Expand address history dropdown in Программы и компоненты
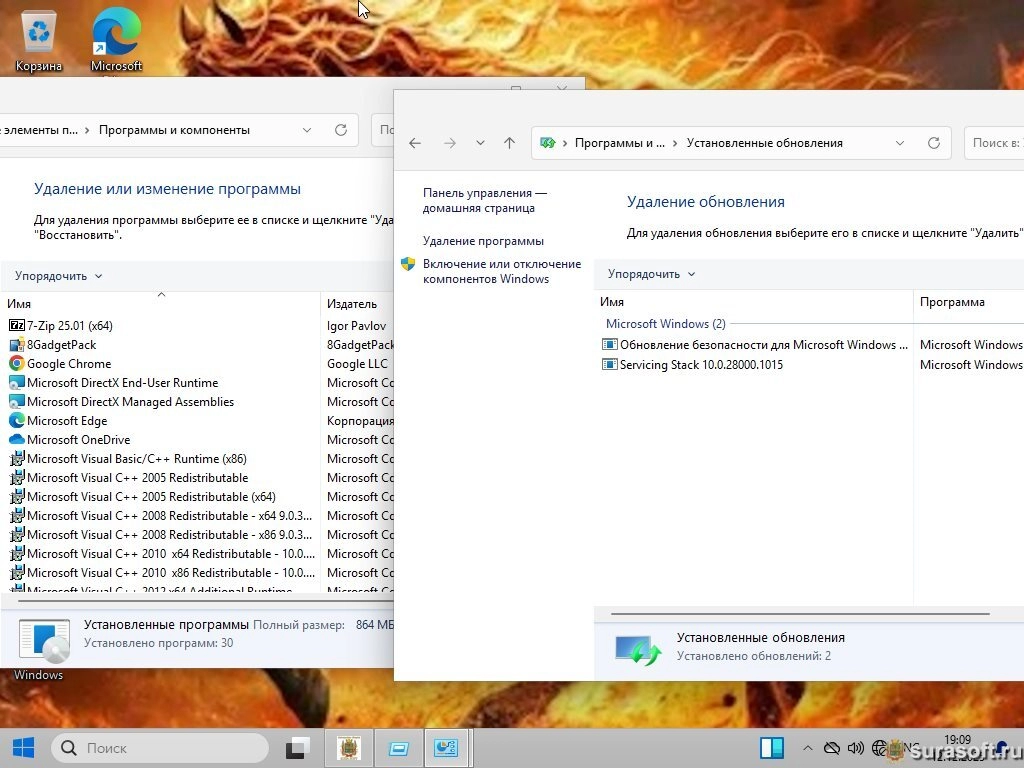The image size is (1024, 768). (x=306, y=130)
